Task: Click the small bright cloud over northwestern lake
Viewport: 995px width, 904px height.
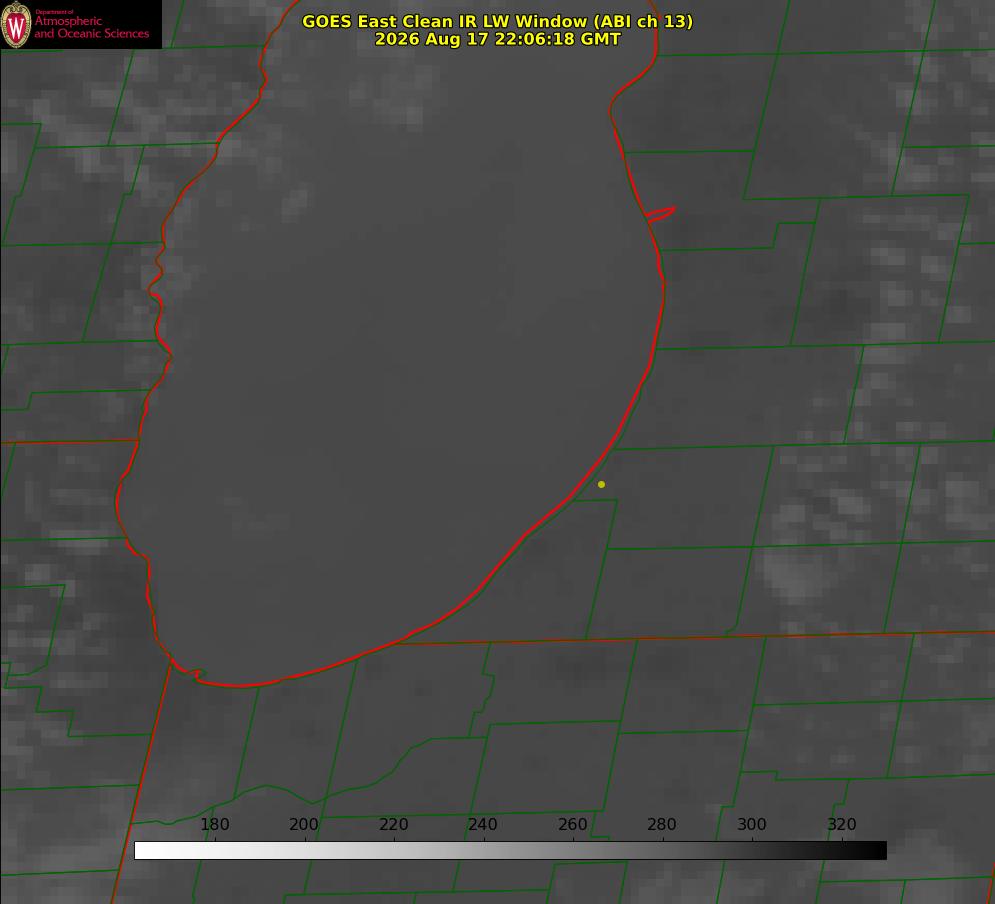Action: (295, 202)
